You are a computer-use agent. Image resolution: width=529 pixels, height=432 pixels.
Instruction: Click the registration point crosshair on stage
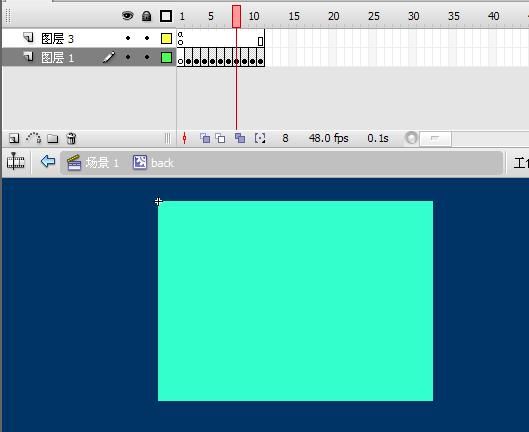[158, 201]
